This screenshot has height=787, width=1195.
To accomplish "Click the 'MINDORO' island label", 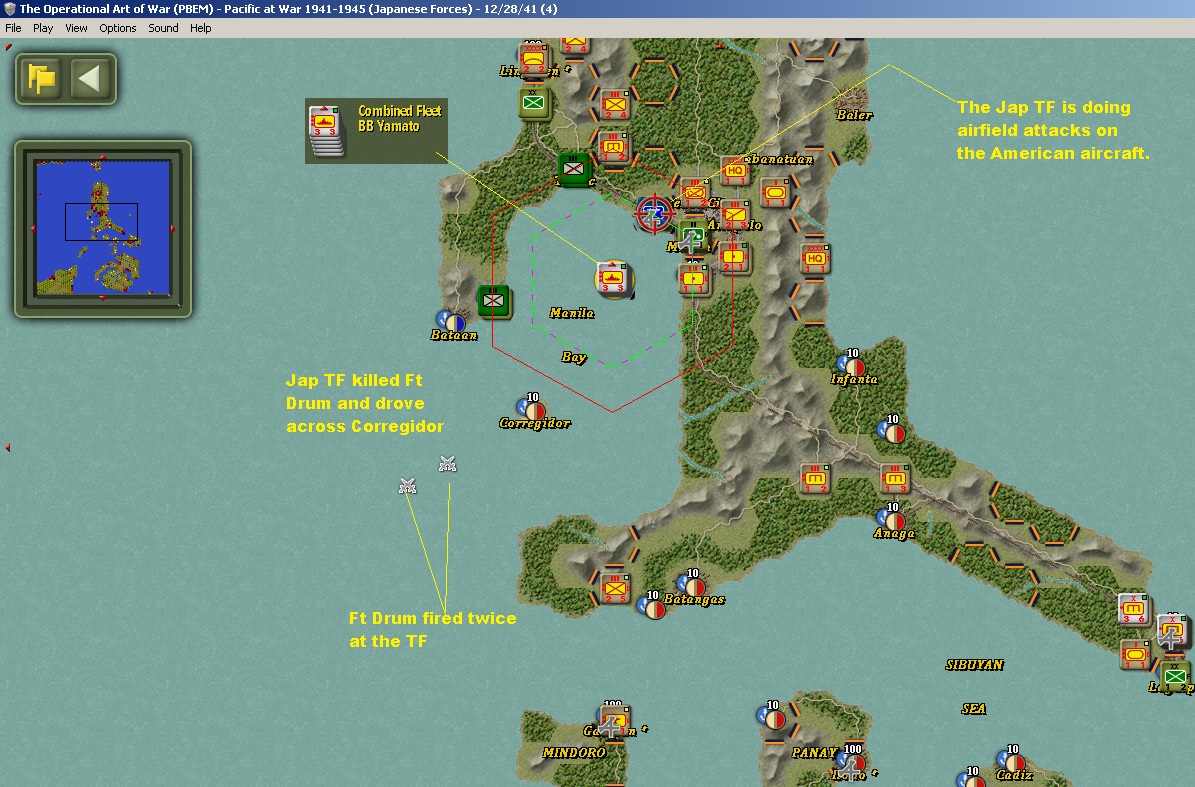I will (574, 753).
